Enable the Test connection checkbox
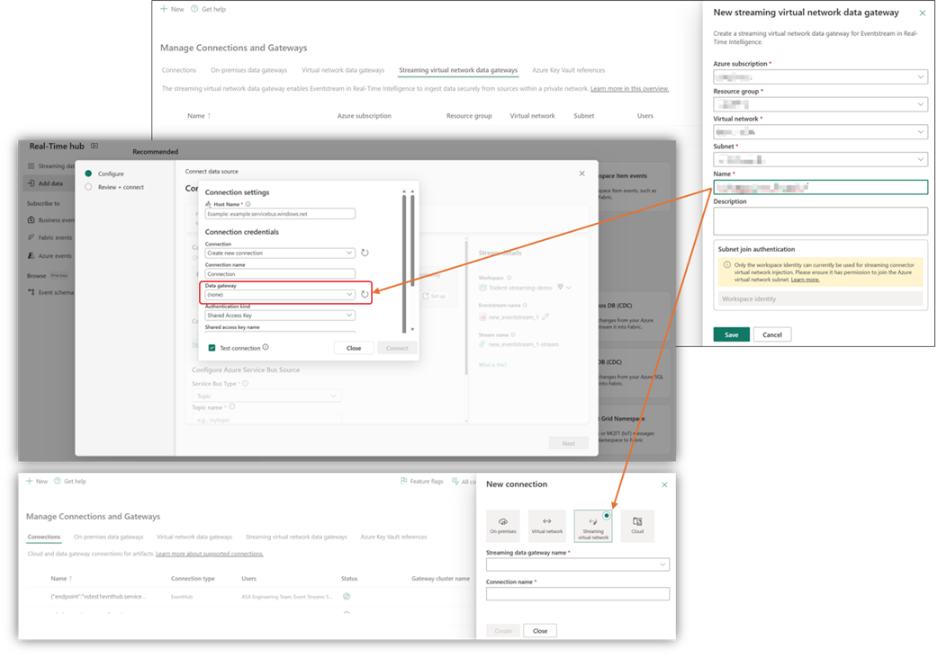The height and width of the screenshot is (658, 936). pyautogui.click(x=211, y=348)
